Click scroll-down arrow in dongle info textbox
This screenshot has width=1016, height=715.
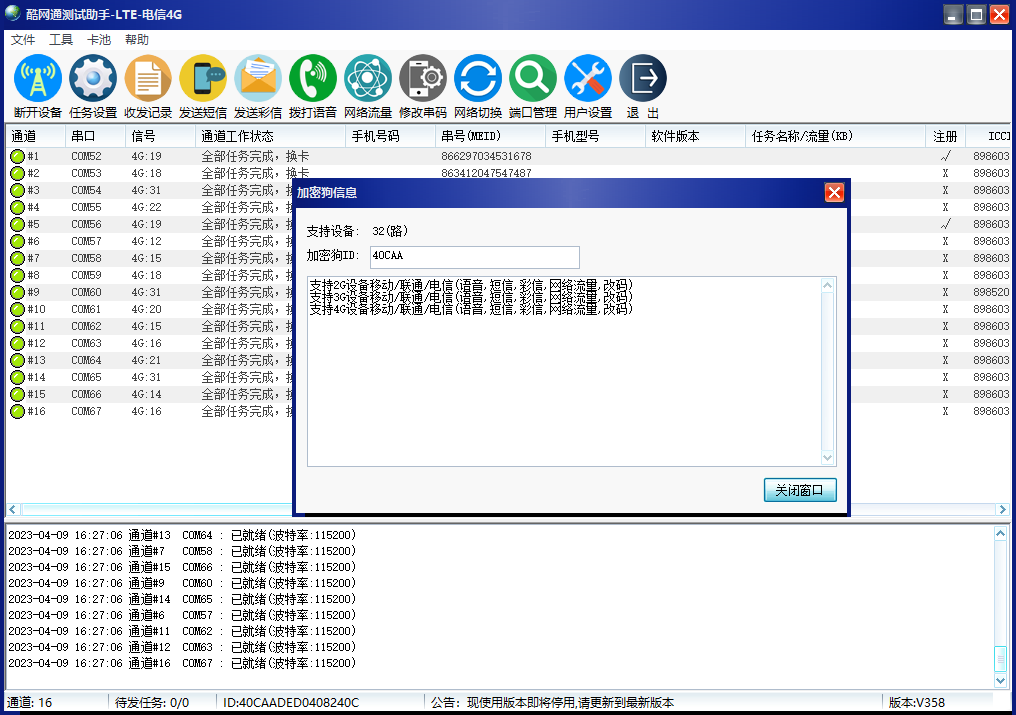pos(827,458)
